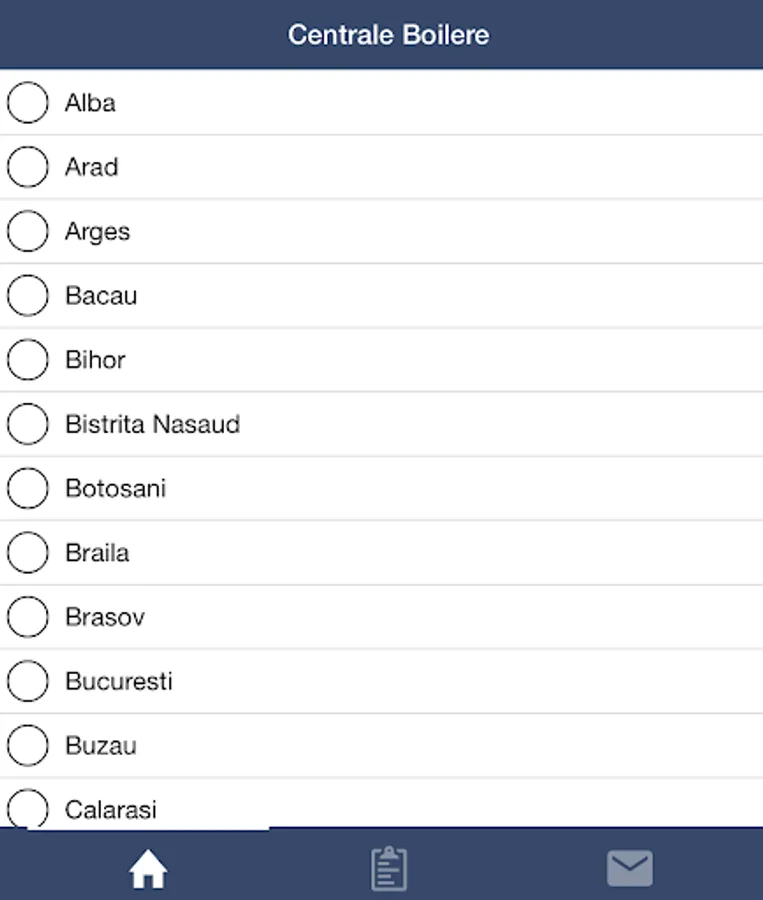Select the Brasov radio button
The image size is (763, 900).
tap(28, 617)
